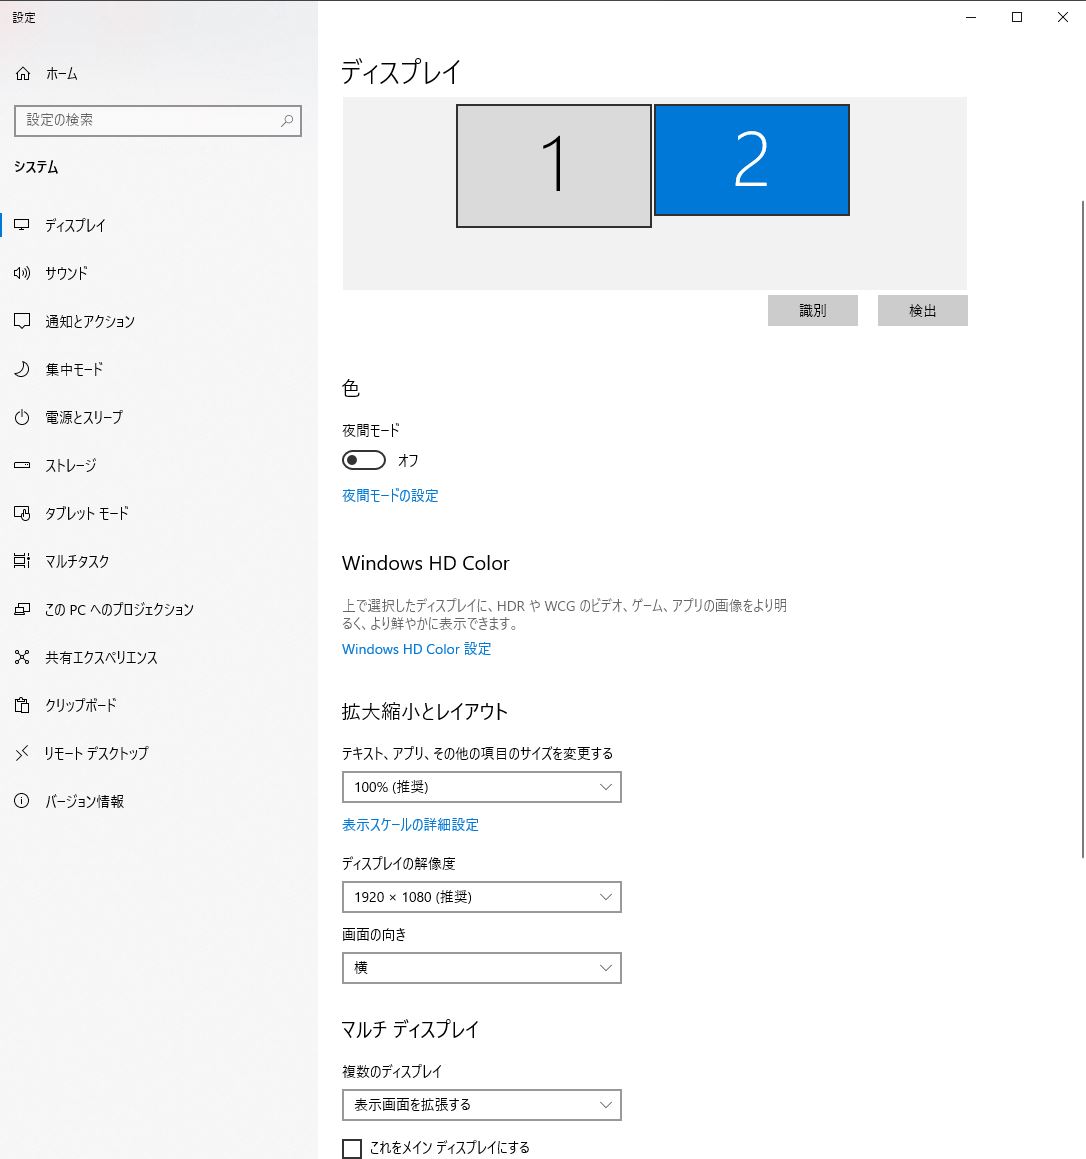The width and height of the screenshot is (1086, 1159).
Task: Select クリップボード in the sidebar
Action: click(158, 705)
